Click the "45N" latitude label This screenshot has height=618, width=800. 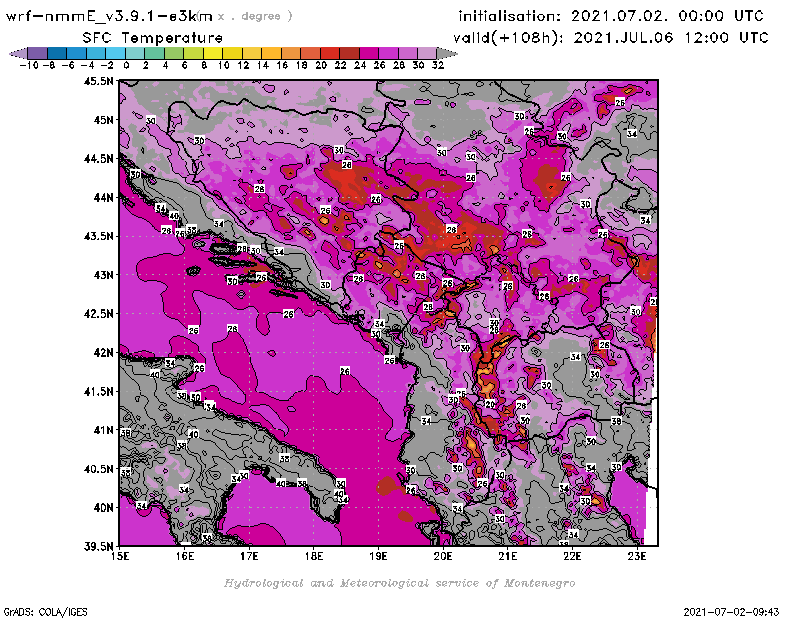(103, 120)
